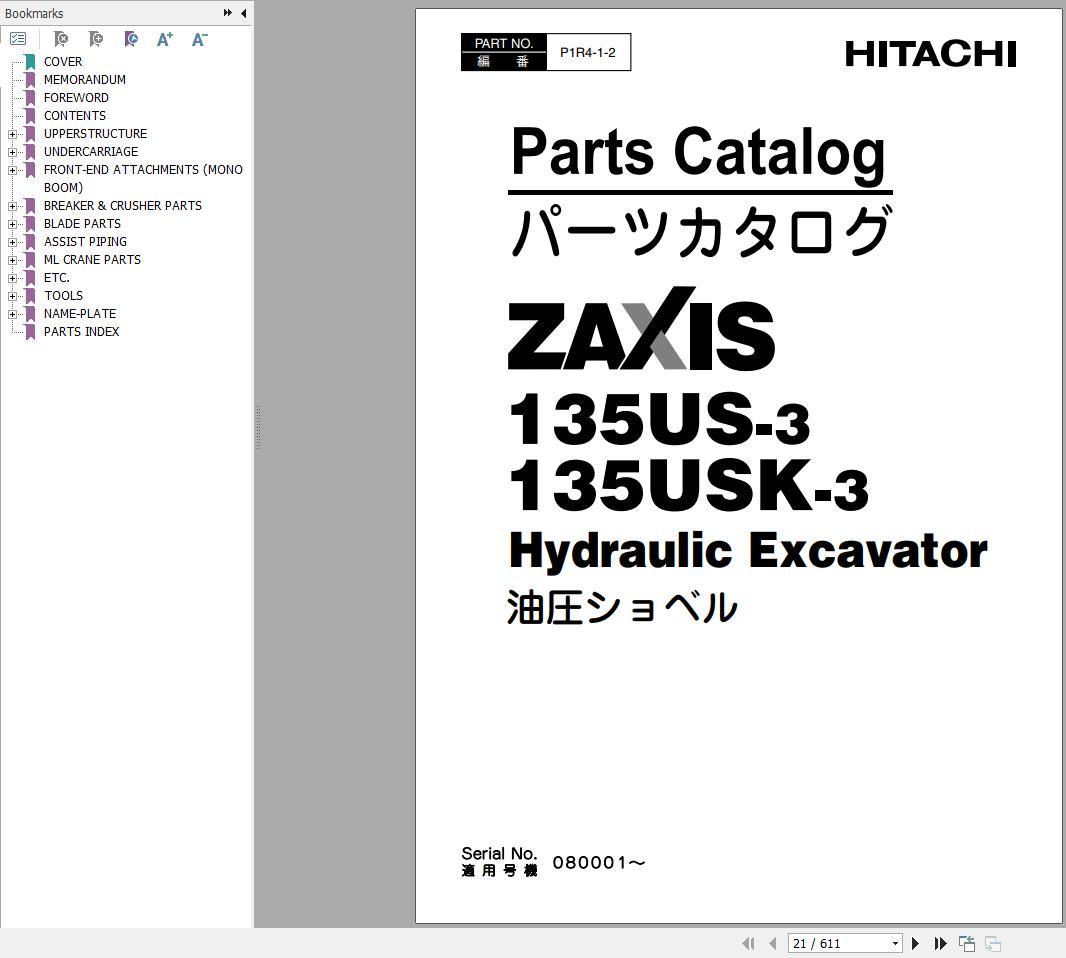Expand the UPPERSTRUCTURE bookmark

[x=12, y=134]
